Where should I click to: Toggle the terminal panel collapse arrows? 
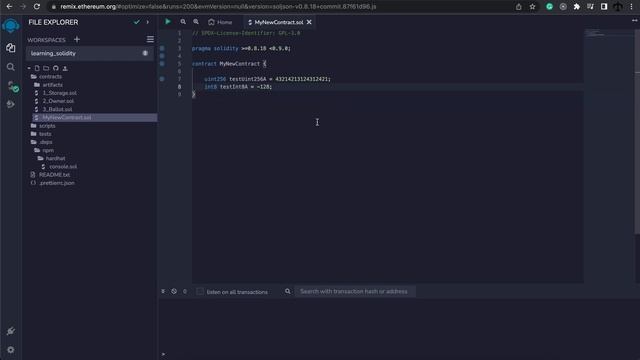[163, 291]
